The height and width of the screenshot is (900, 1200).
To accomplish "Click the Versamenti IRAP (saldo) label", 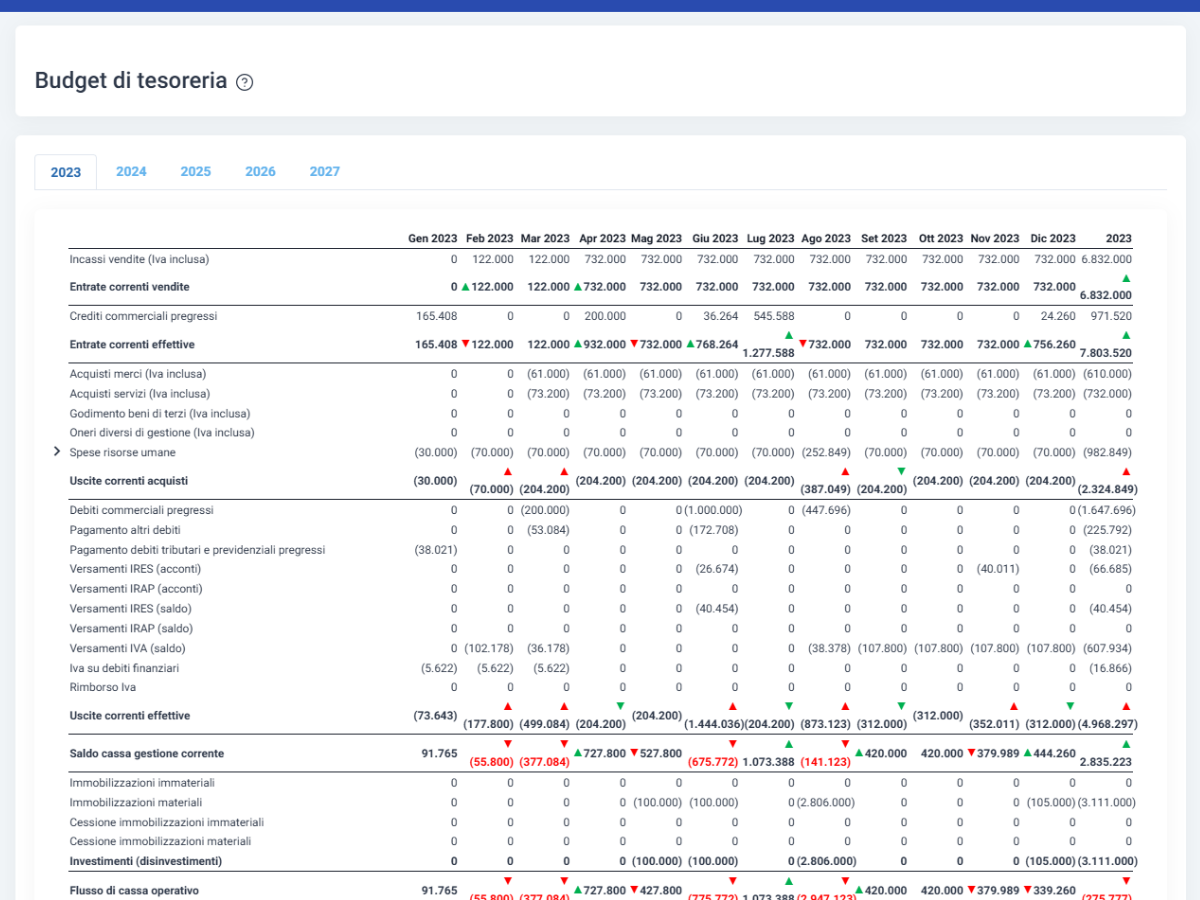I will coord(131,628).
